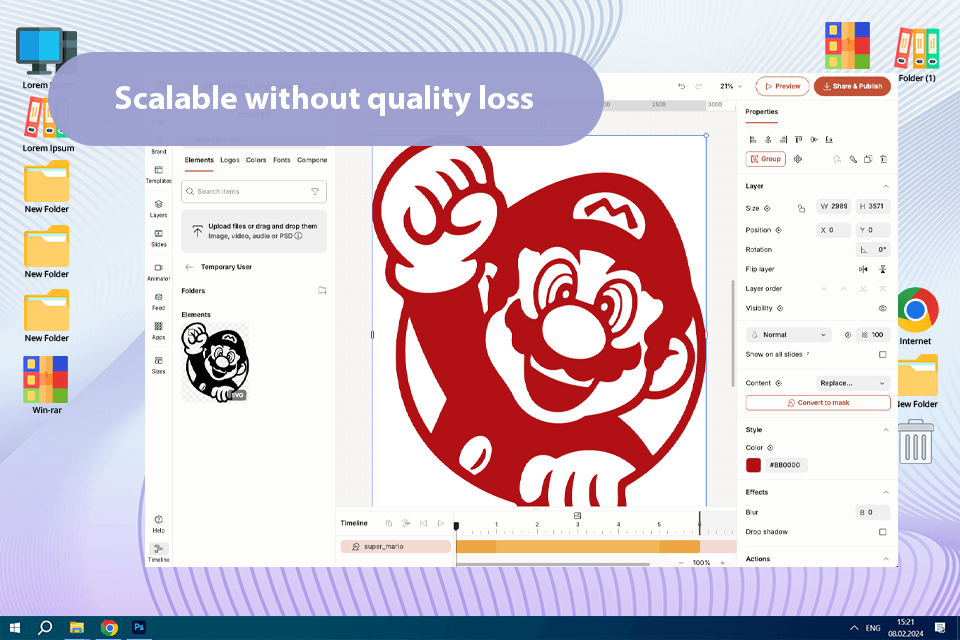Play the timeline animation
This screenshot has width=960, height=640.
441,523
